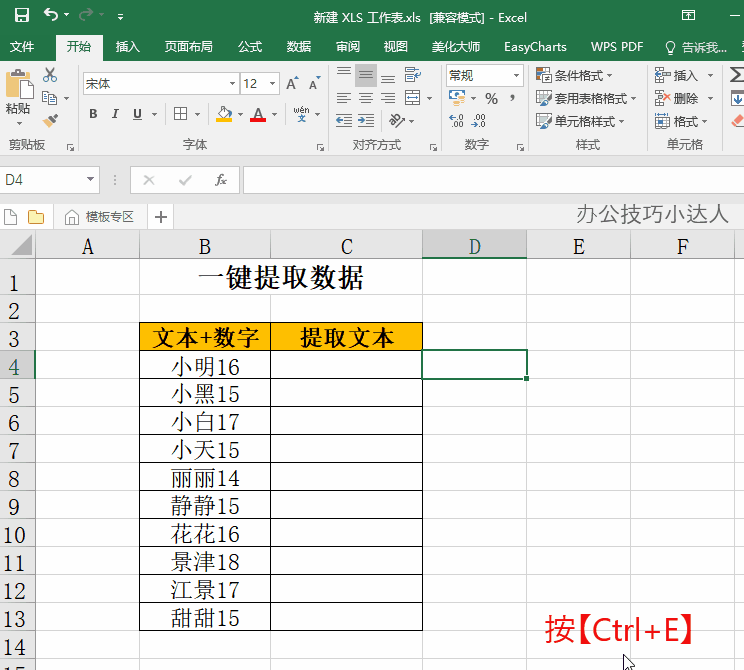The width and height of the screenshot is (744, 670).
Task: Center text horizontally
Action: [366, 98]
